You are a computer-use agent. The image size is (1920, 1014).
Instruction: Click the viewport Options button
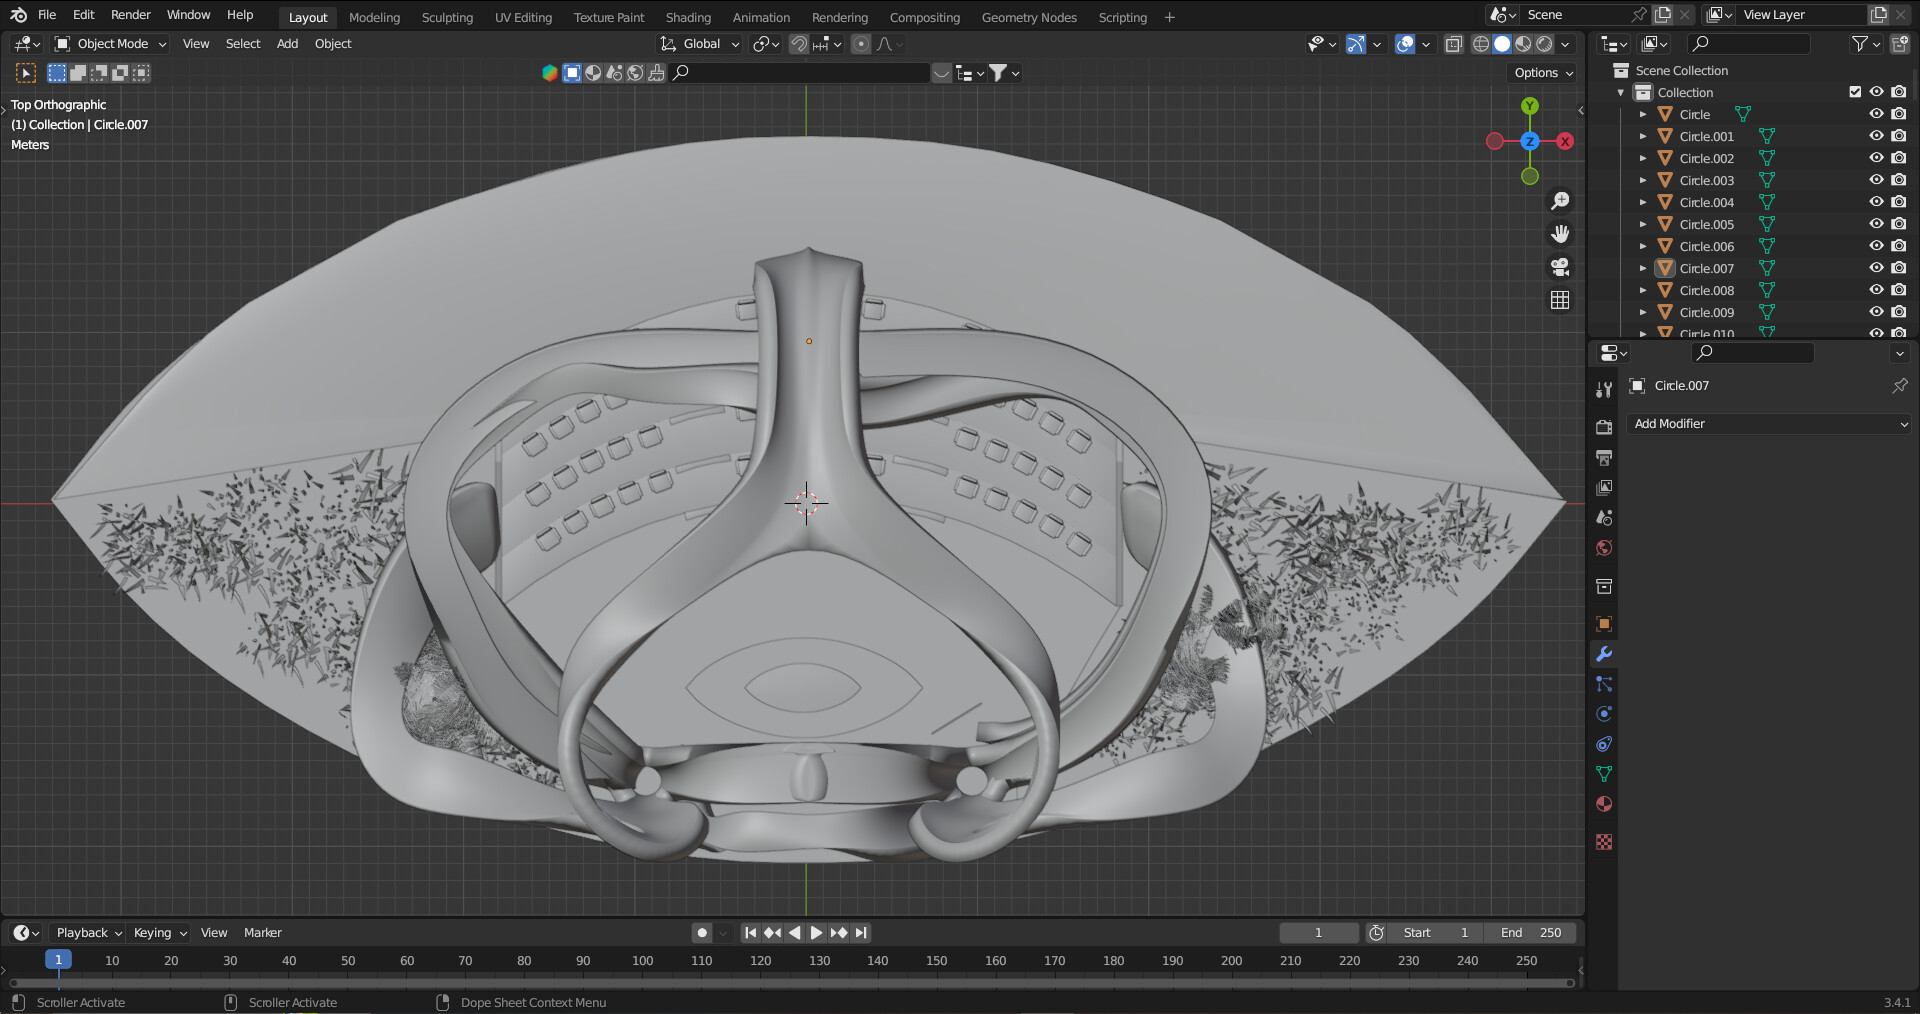point(1543,73)
